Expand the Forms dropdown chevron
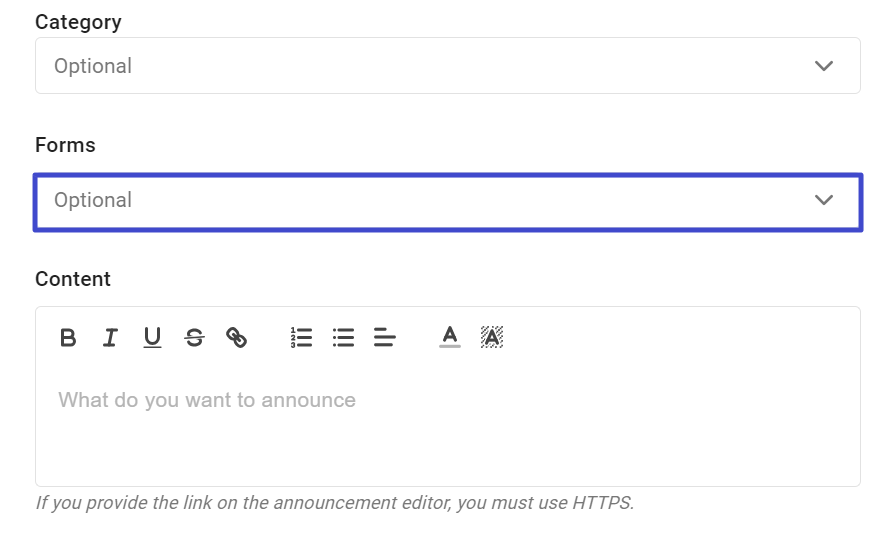The width and height of the screenshot is (890, 533). (824, 200)
